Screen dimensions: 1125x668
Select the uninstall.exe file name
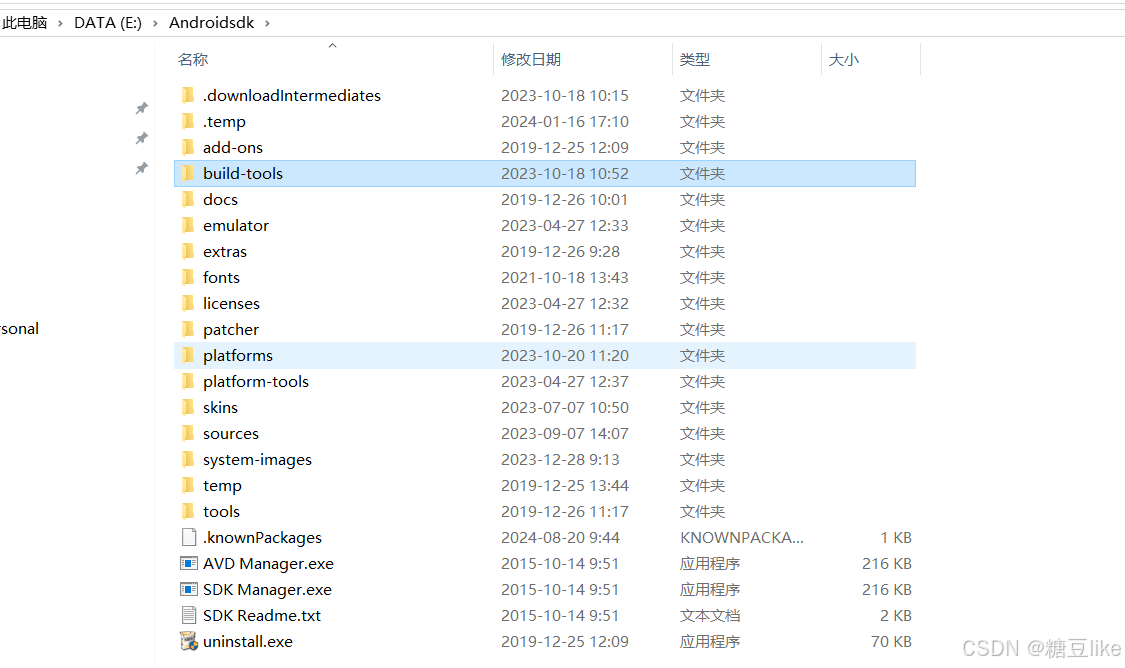[248, 641]
